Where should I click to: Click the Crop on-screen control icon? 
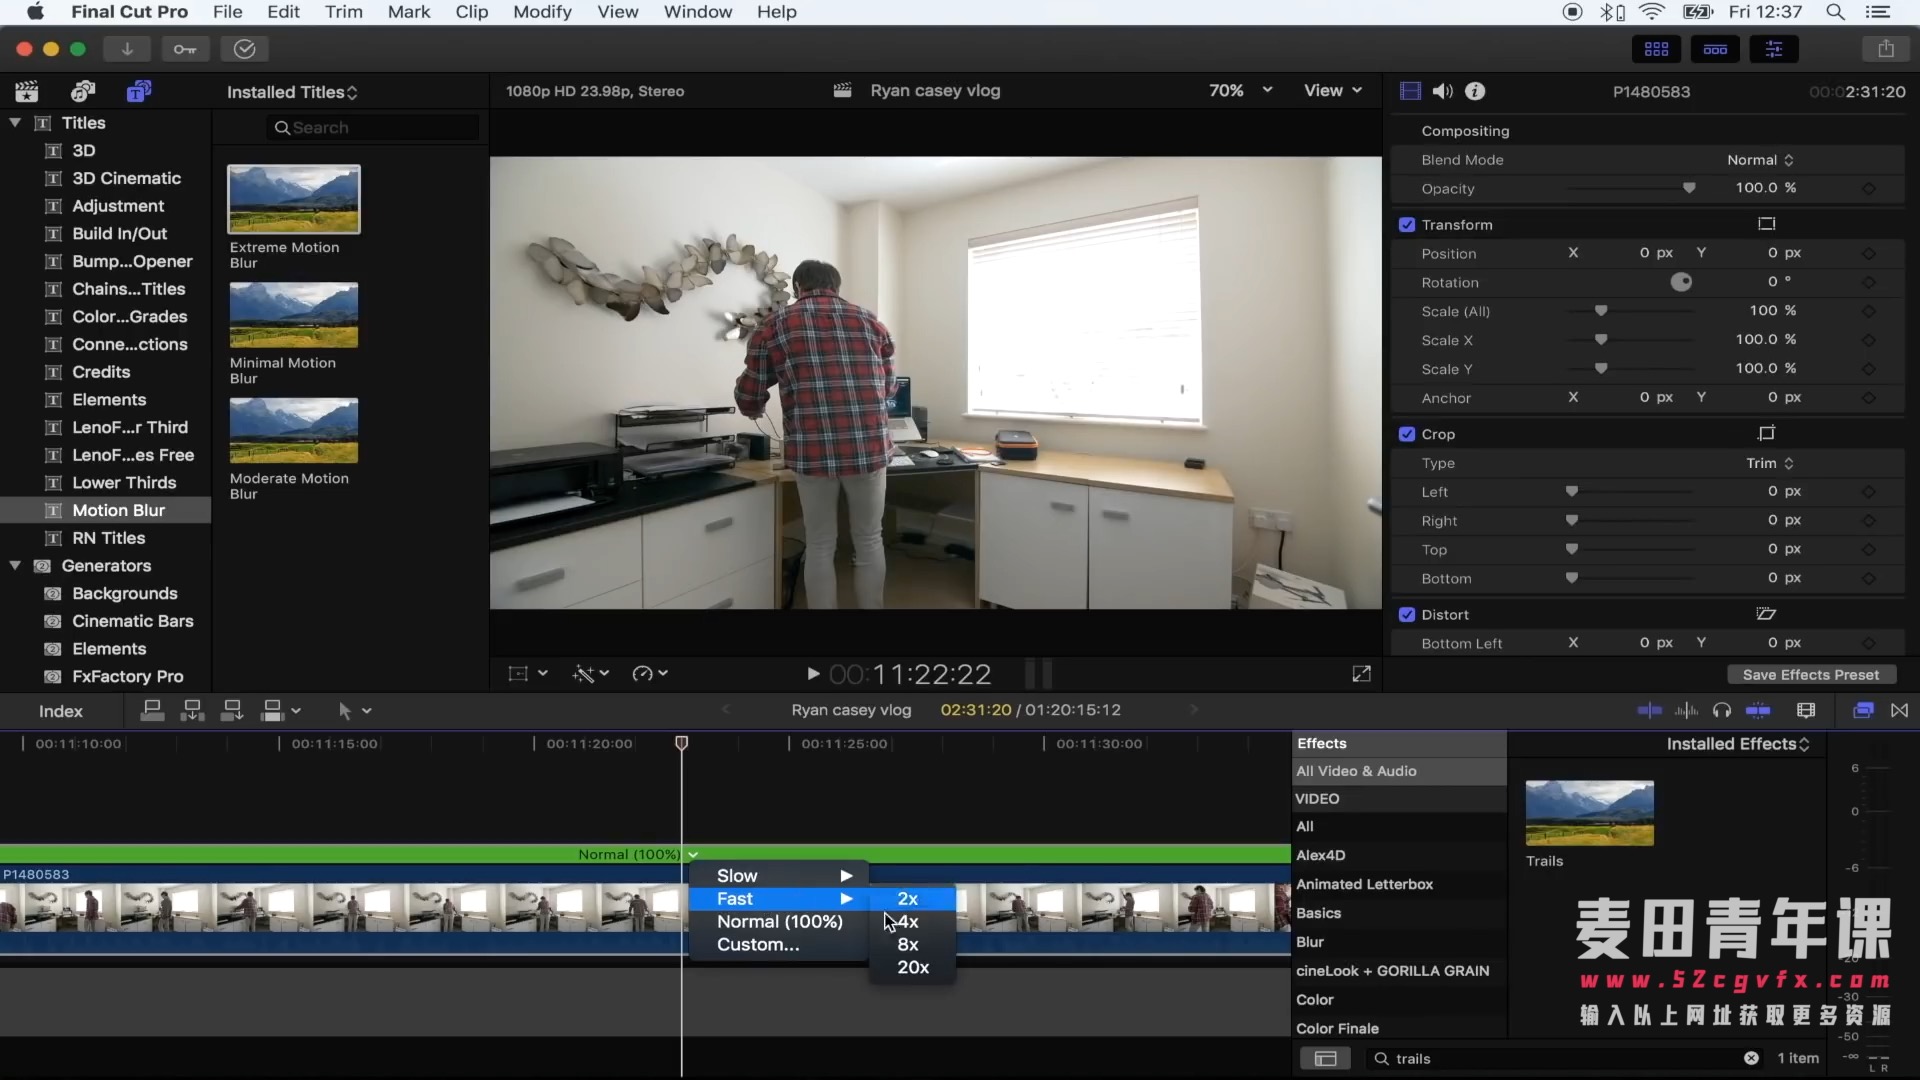point(1767,433)
